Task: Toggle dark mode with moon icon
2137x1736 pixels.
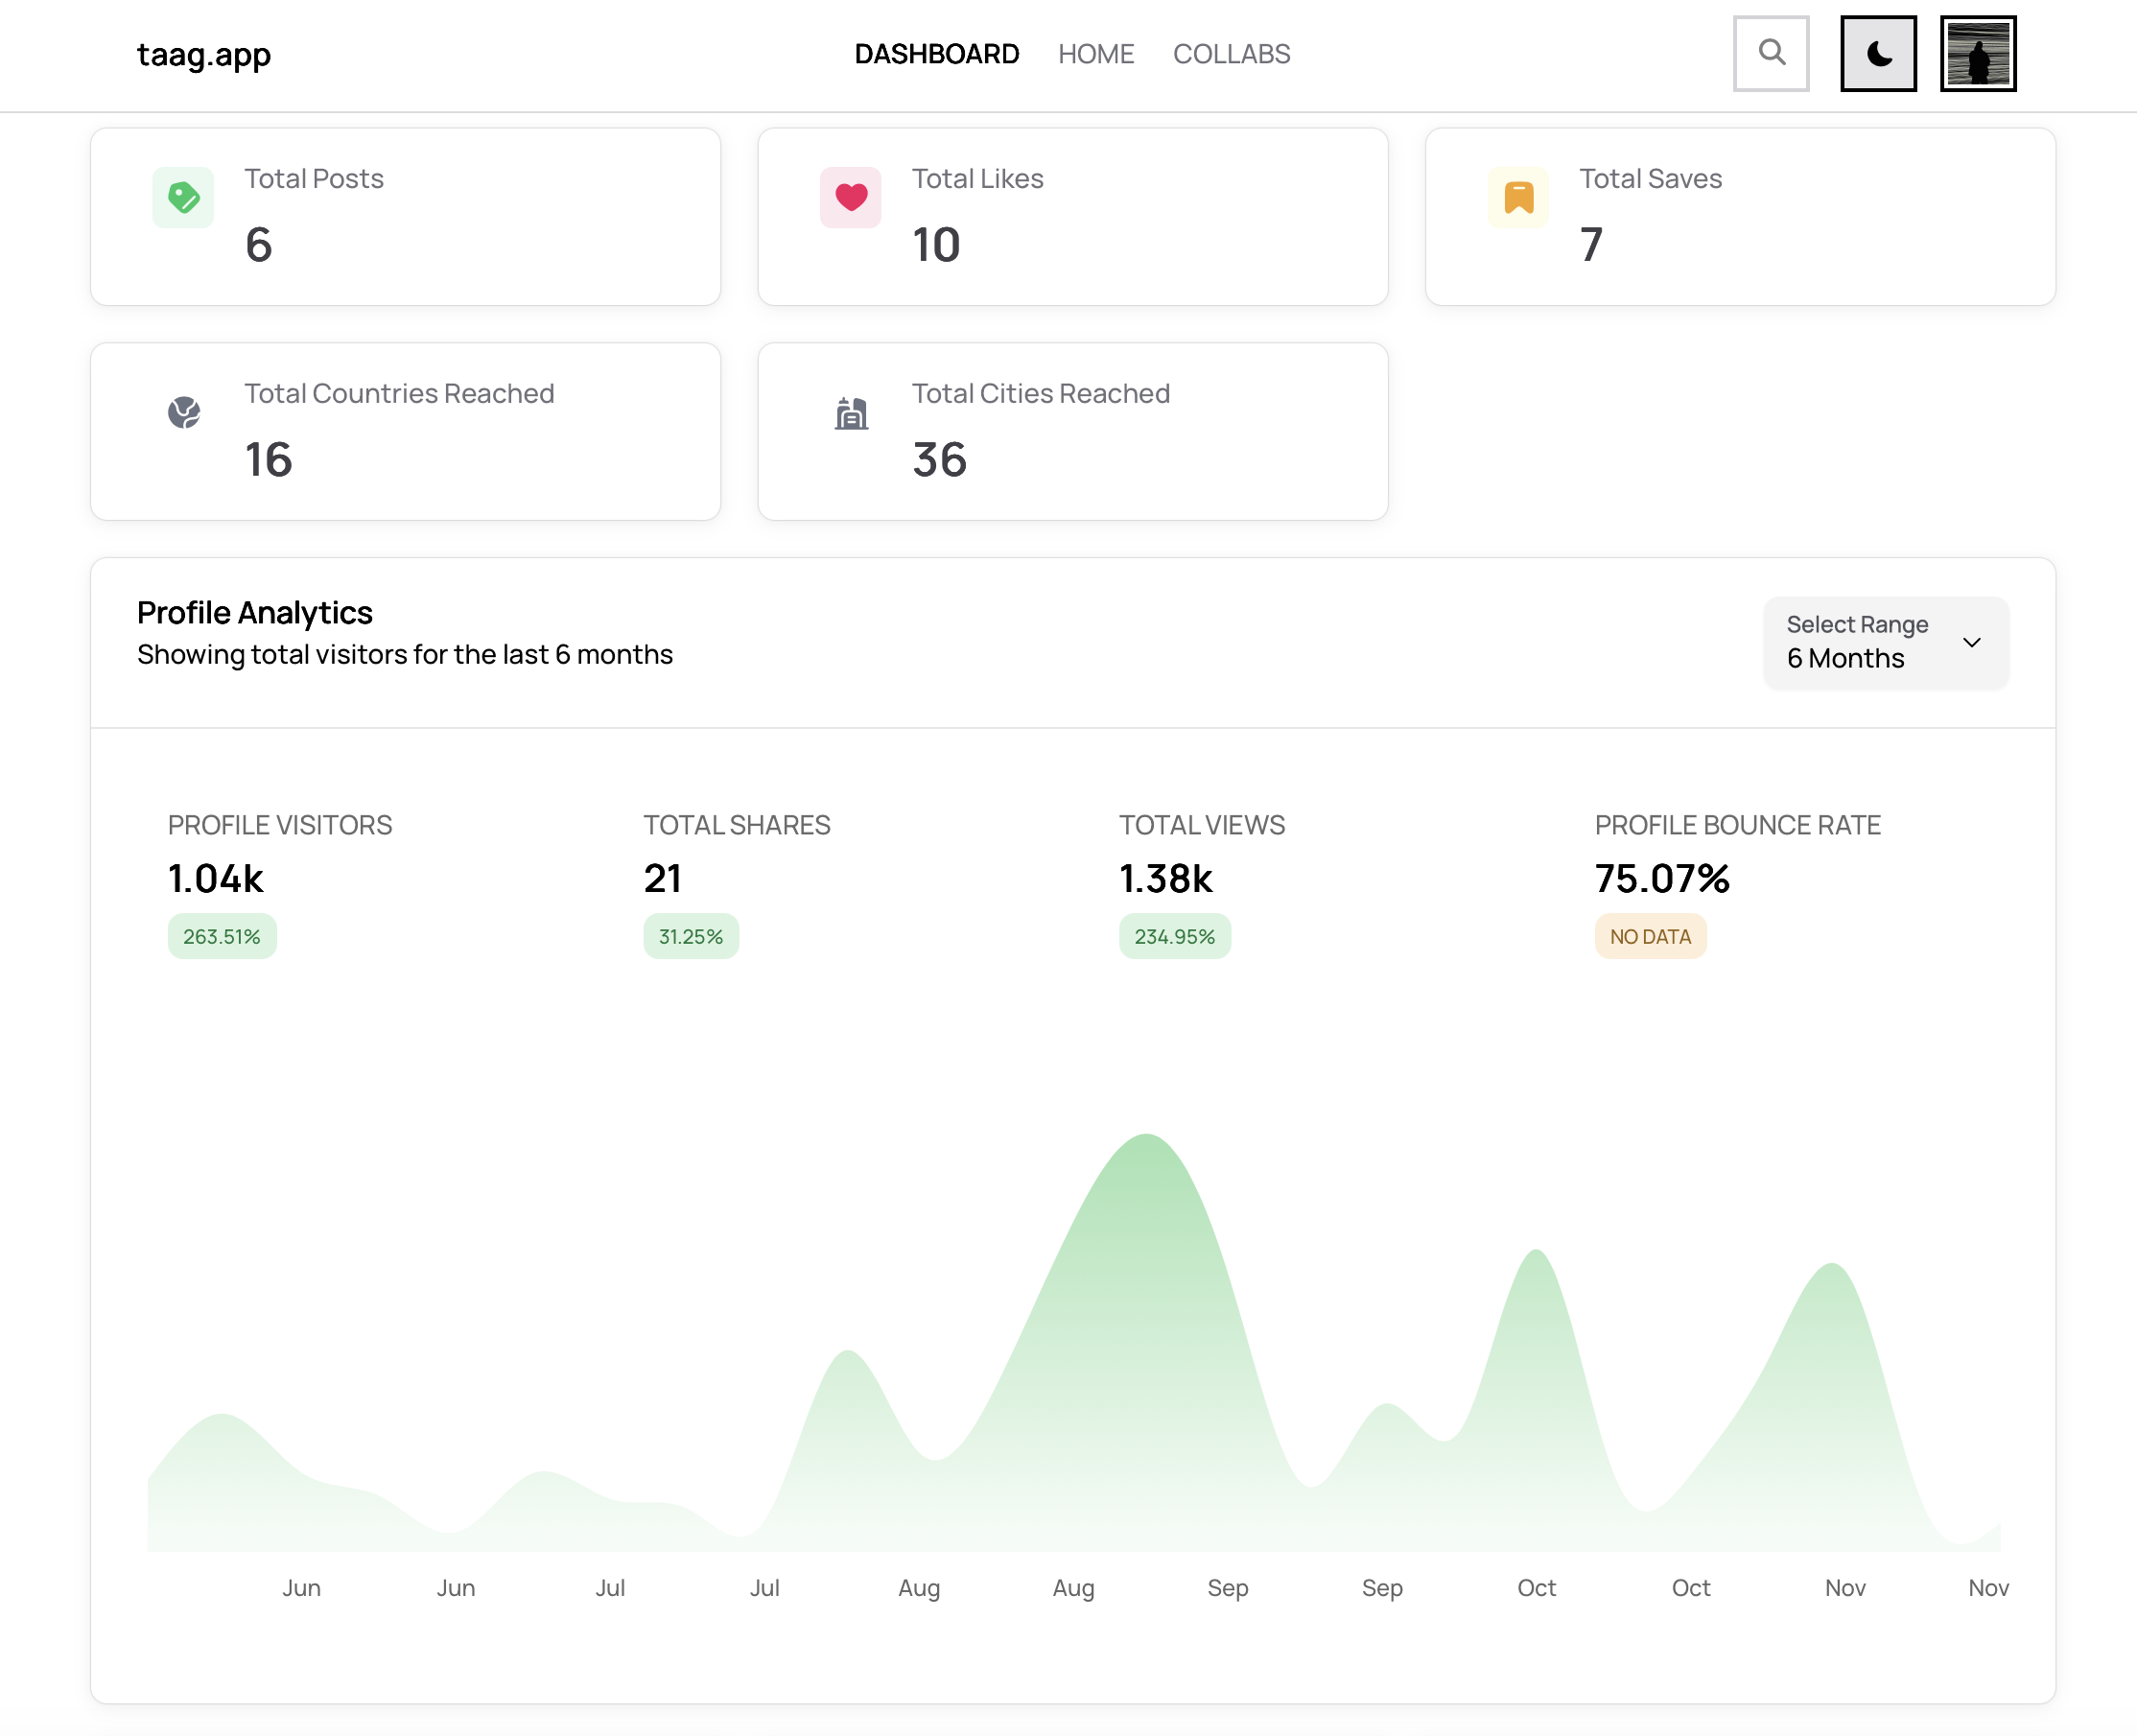Action: 1878,53
